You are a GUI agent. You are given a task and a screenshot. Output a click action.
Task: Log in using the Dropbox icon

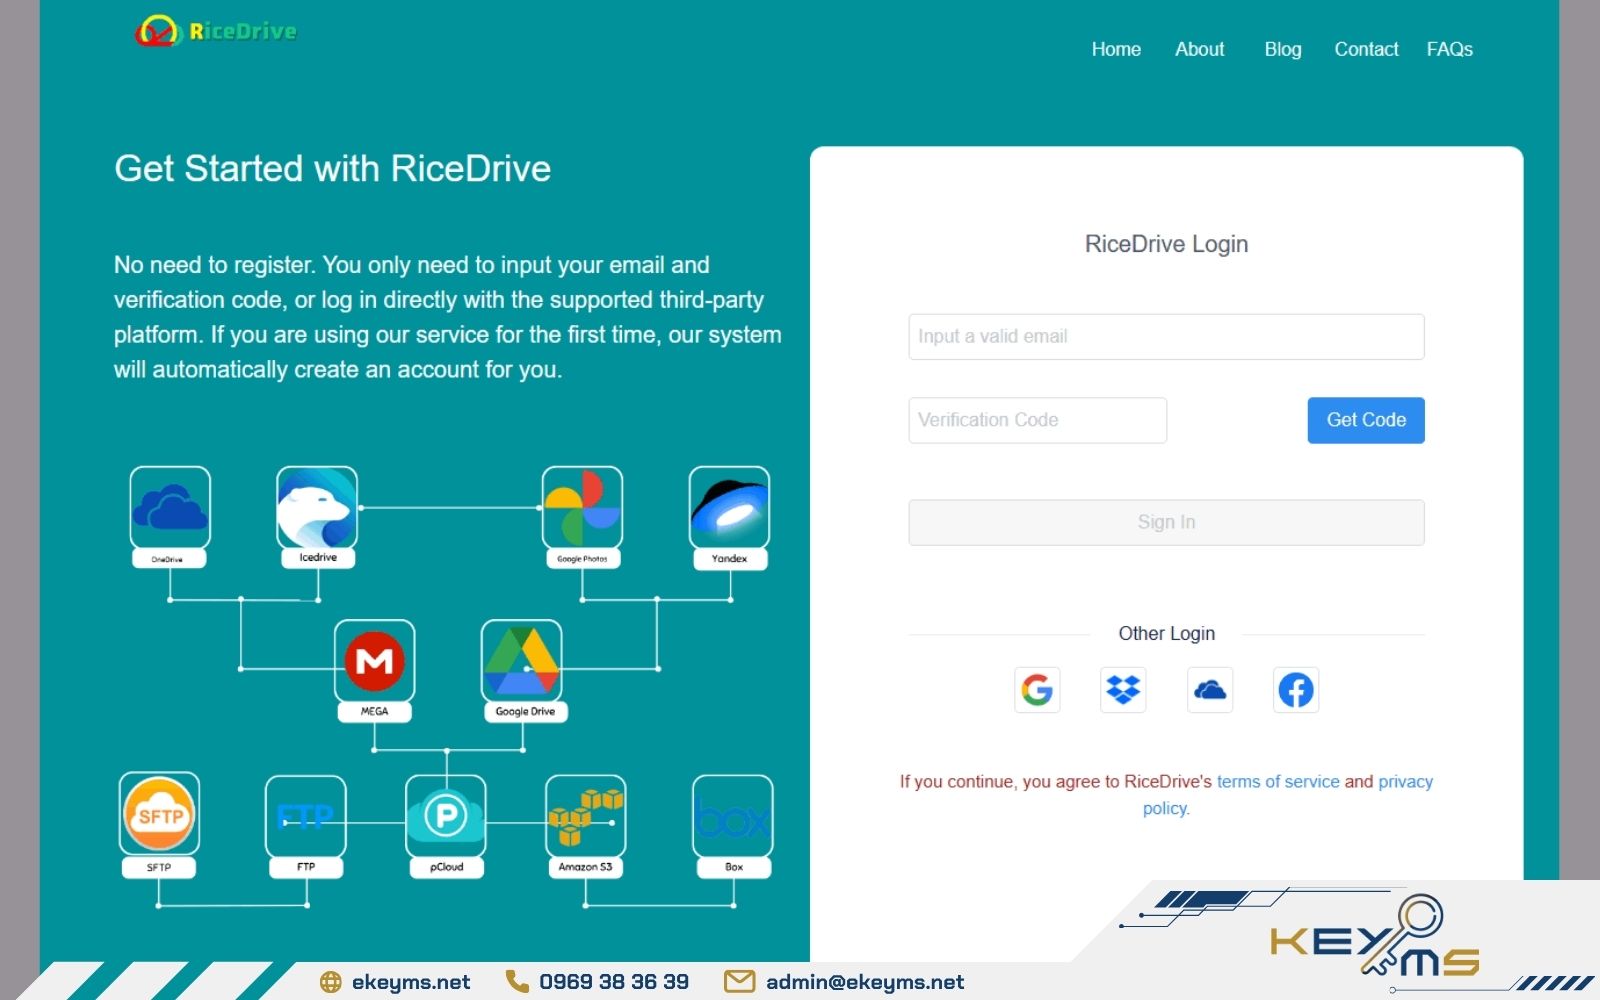1123,690
